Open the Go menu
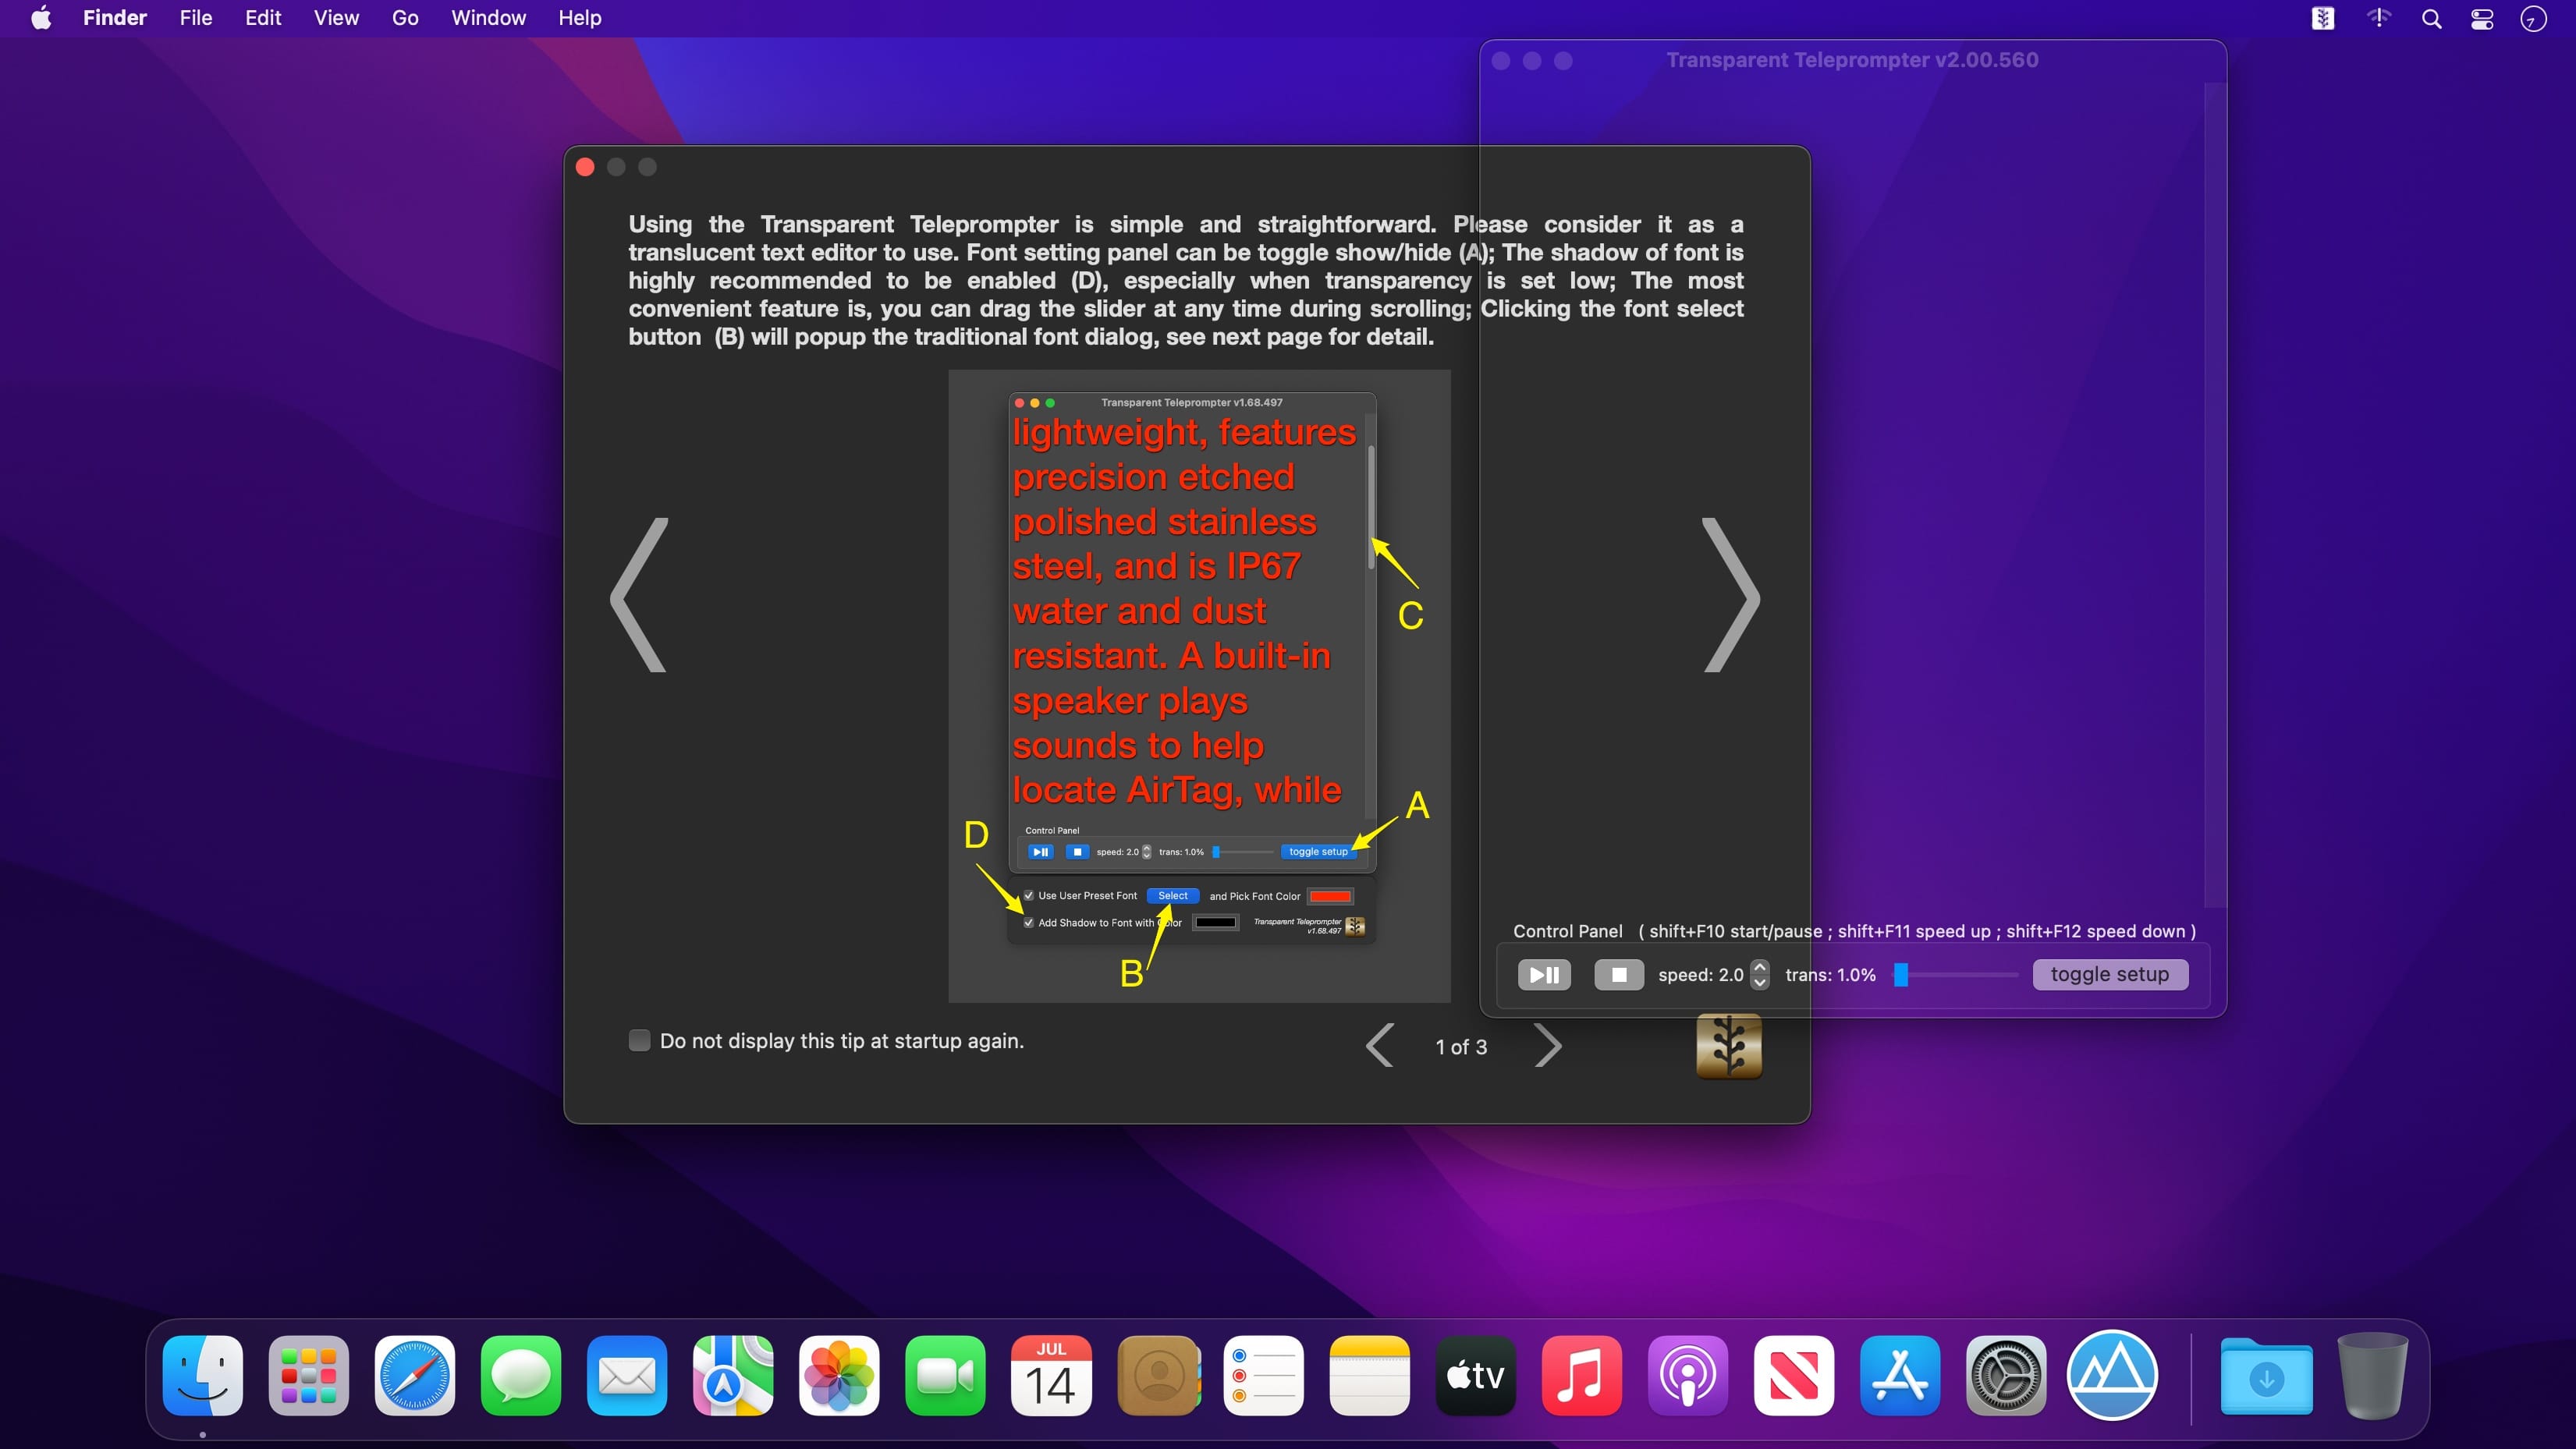2576x1449 pixels. pos(404,18)
